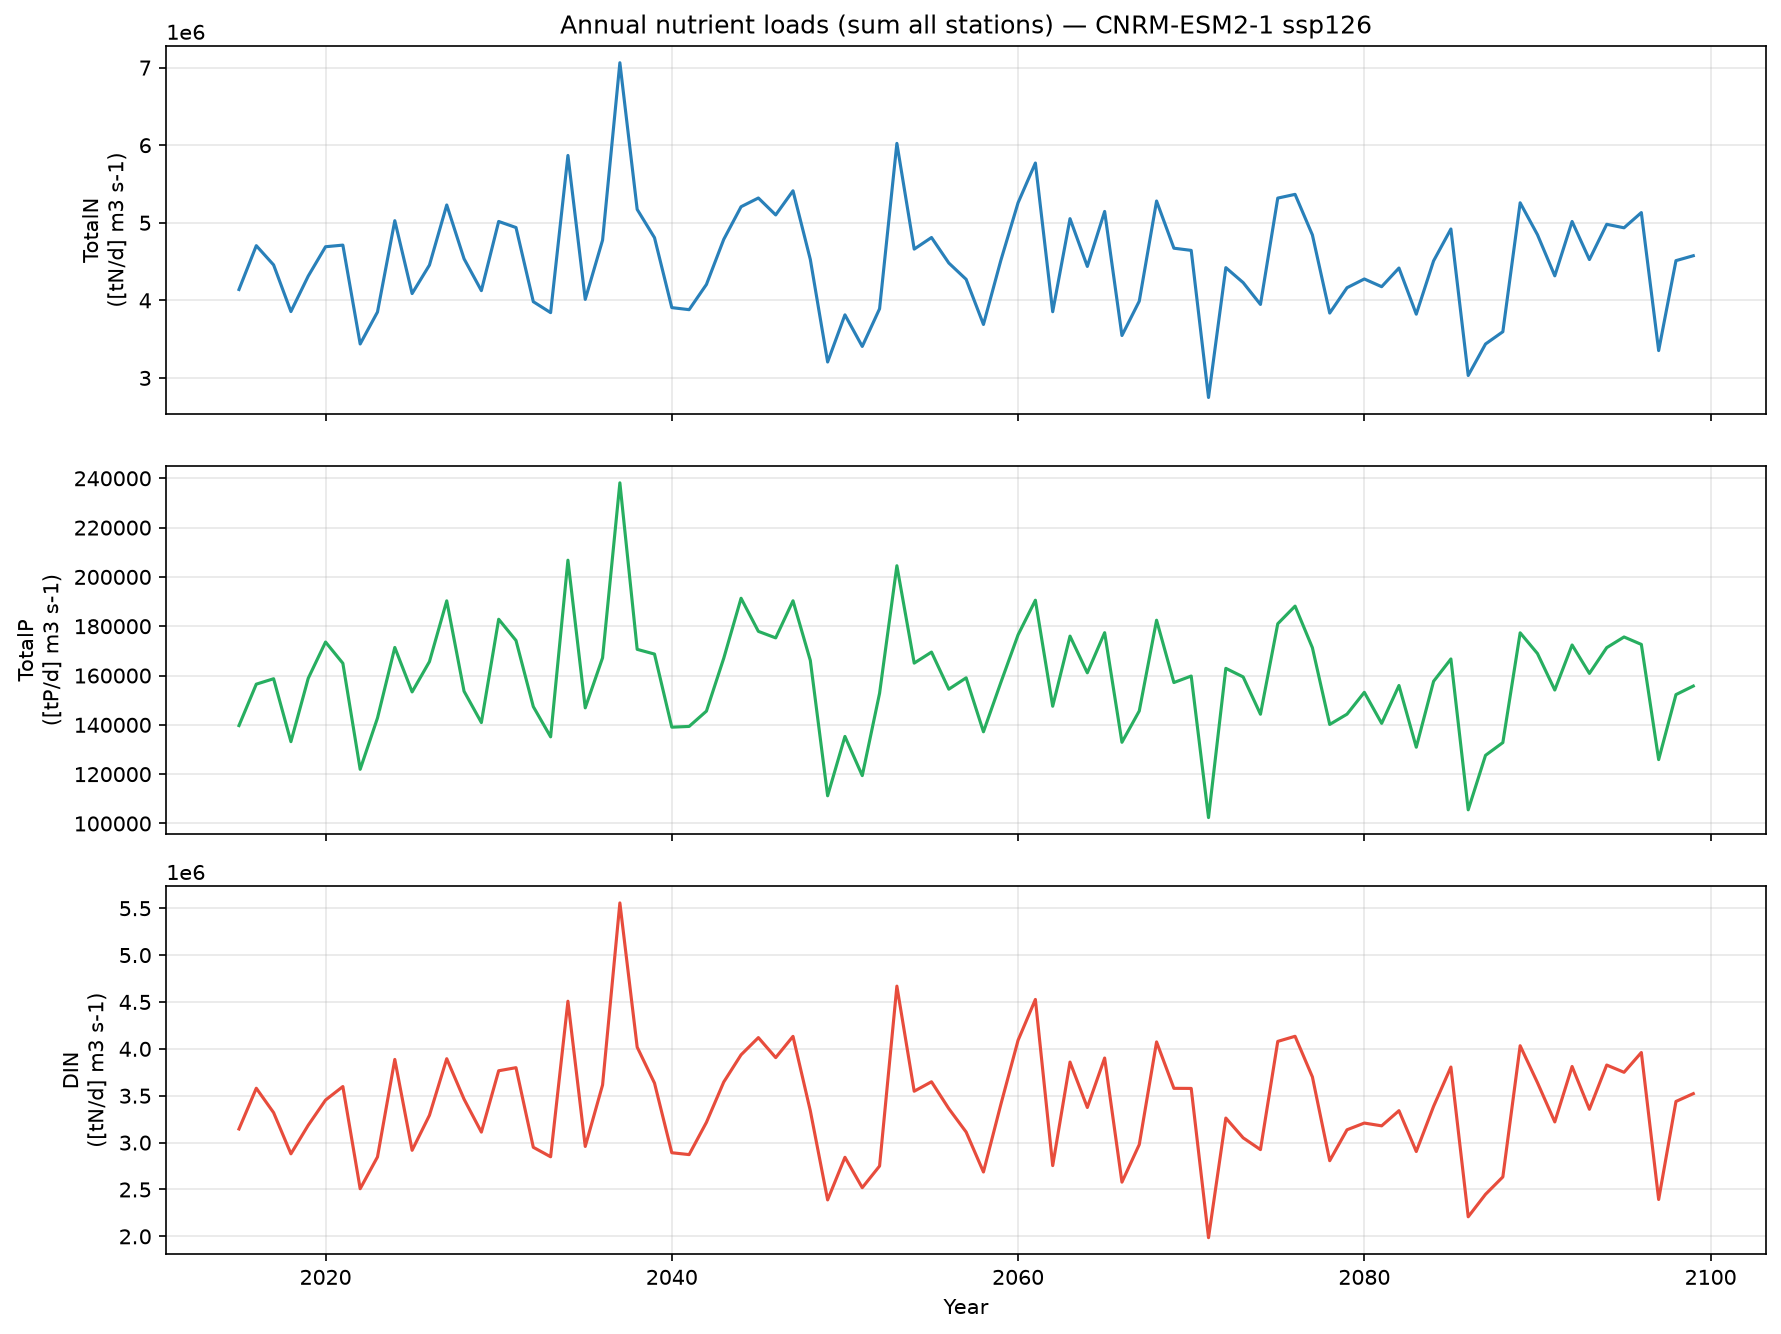This screenshot has width=1781, height=1334.
Task: Click the TotalP y-axis label
Action: pos(38,649)
